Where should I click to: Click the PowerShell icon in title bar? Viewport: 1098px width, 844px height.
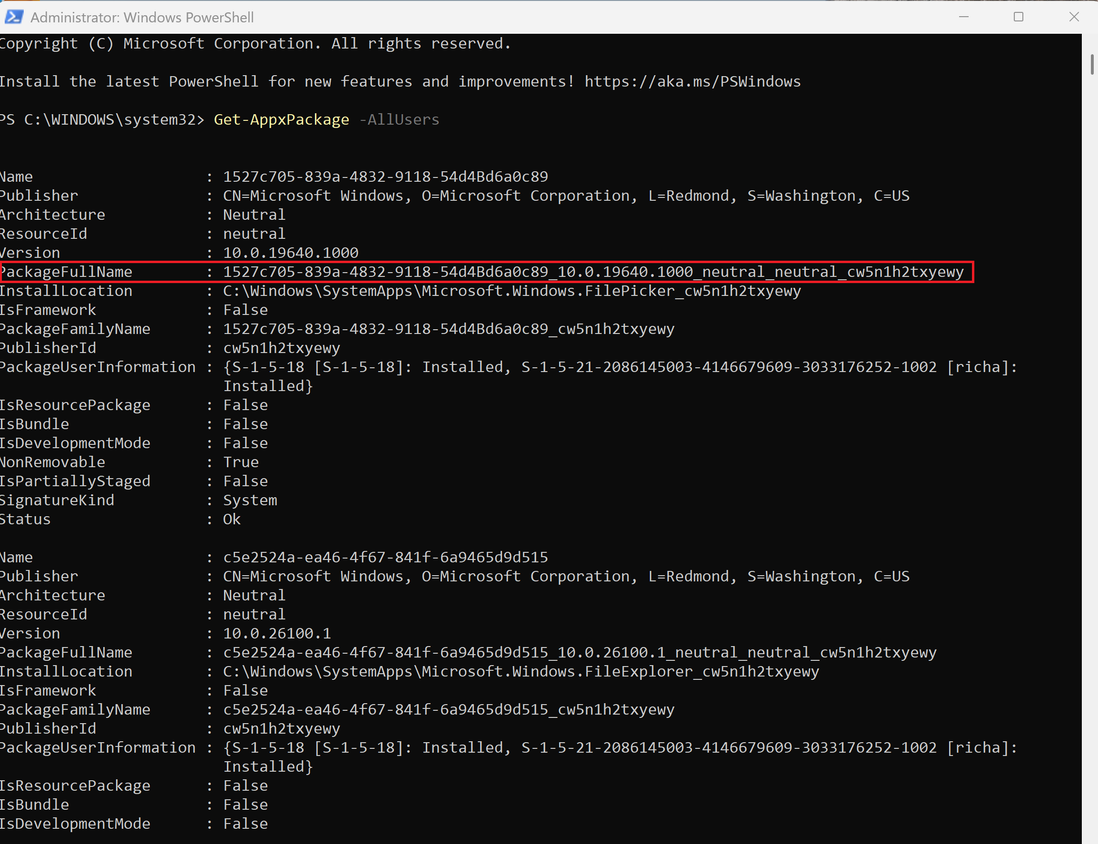(13, 17)
